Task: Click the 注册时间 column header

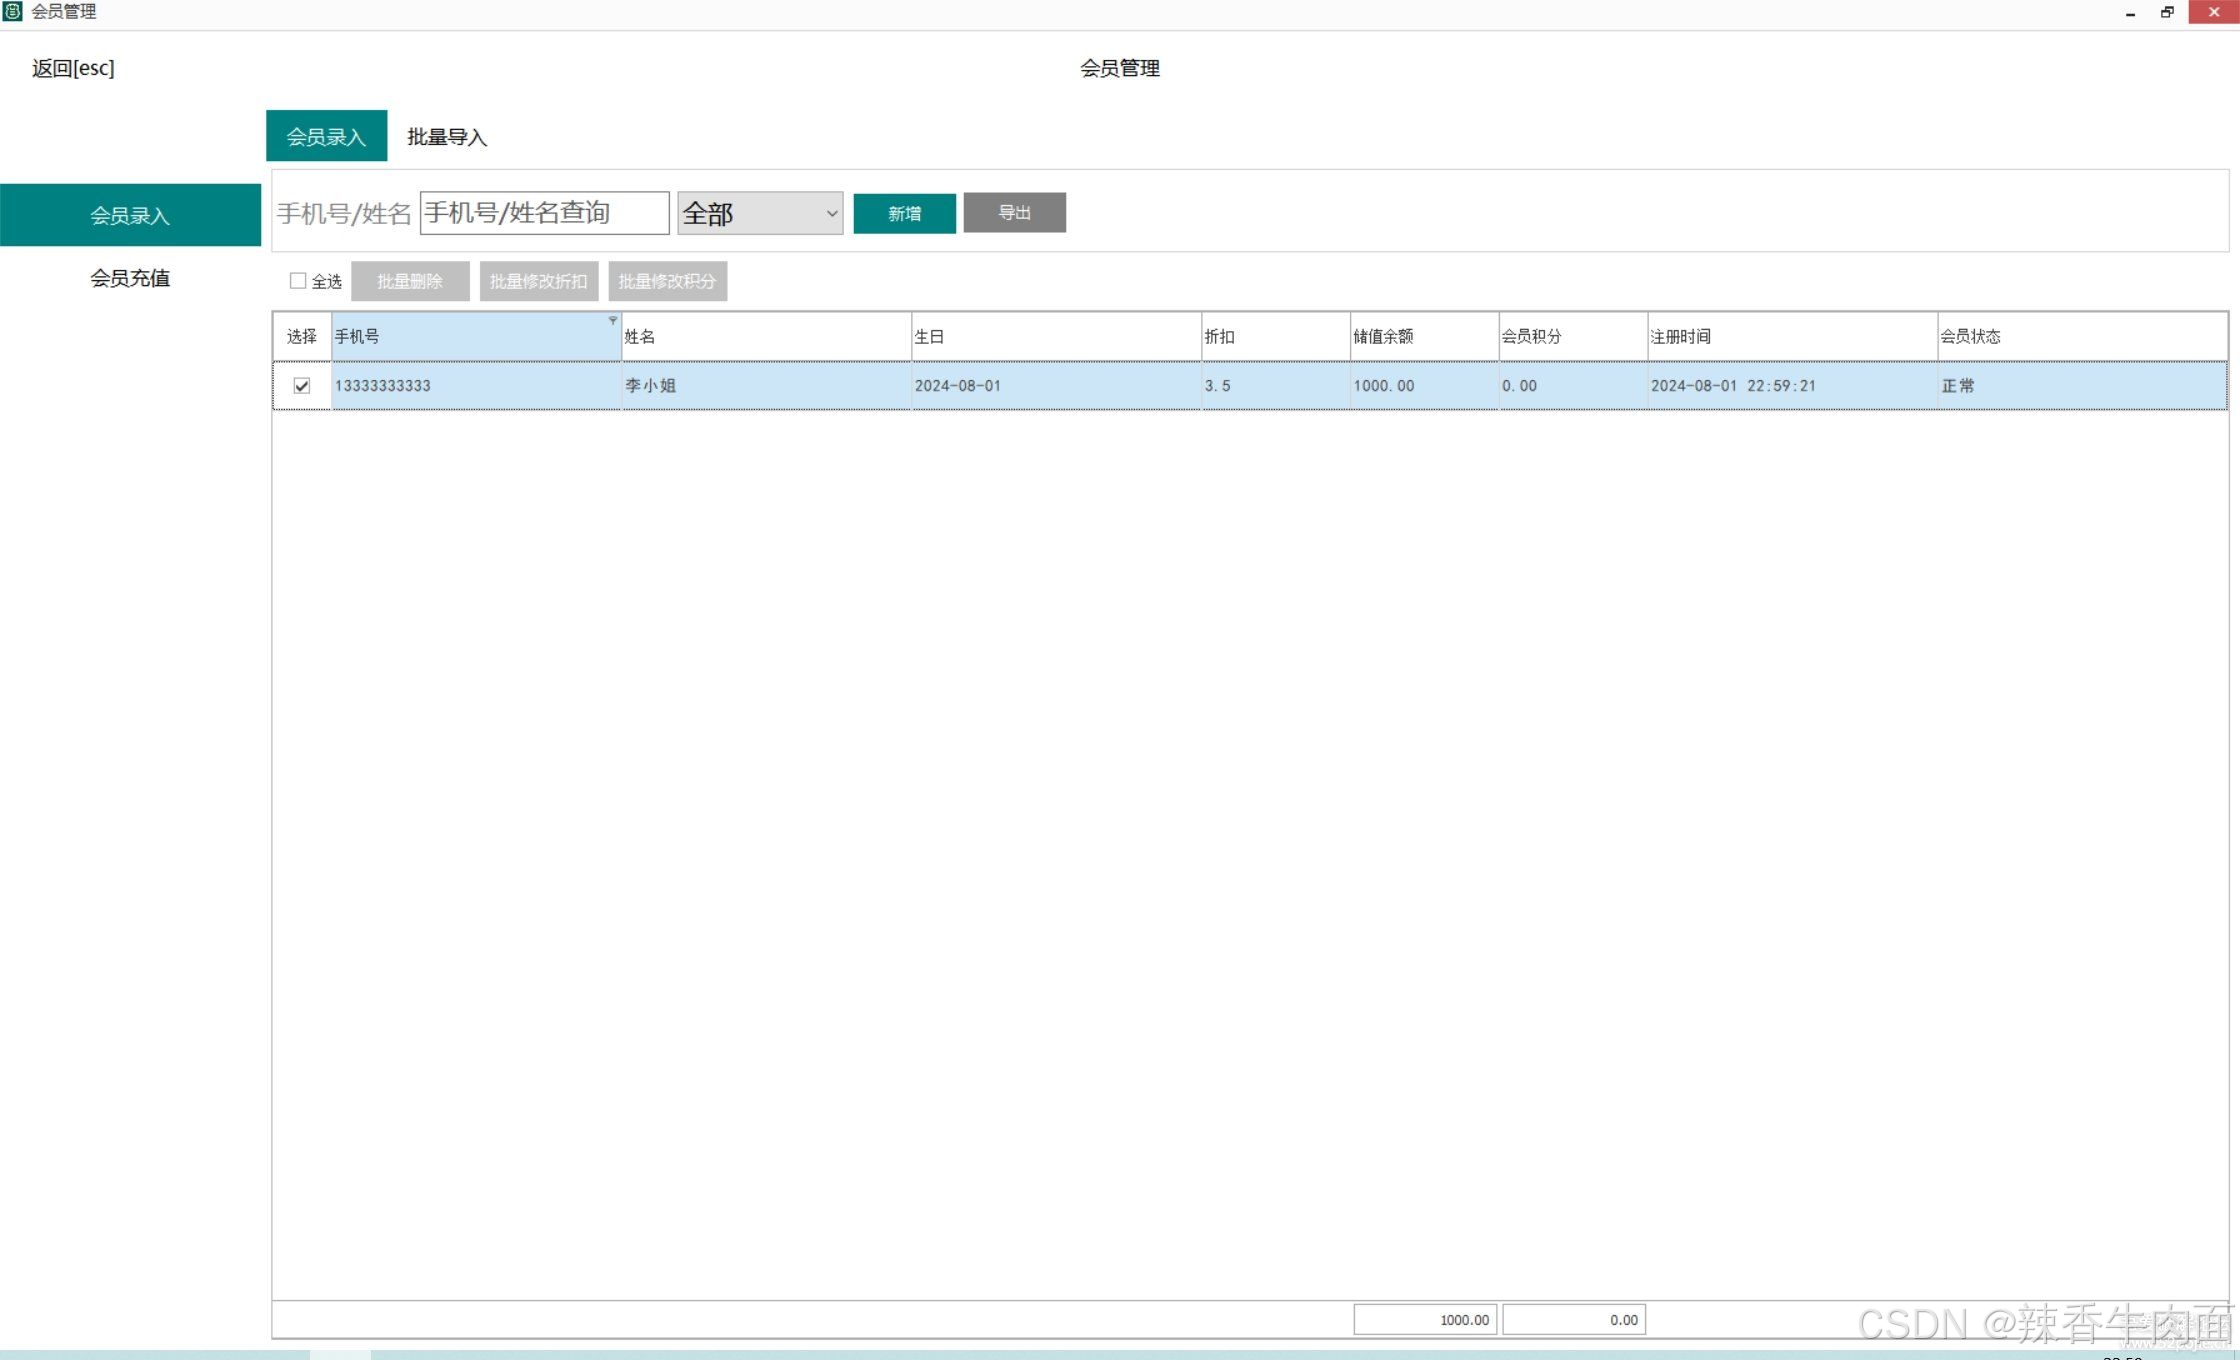Action: click(x=1790, y=336)
